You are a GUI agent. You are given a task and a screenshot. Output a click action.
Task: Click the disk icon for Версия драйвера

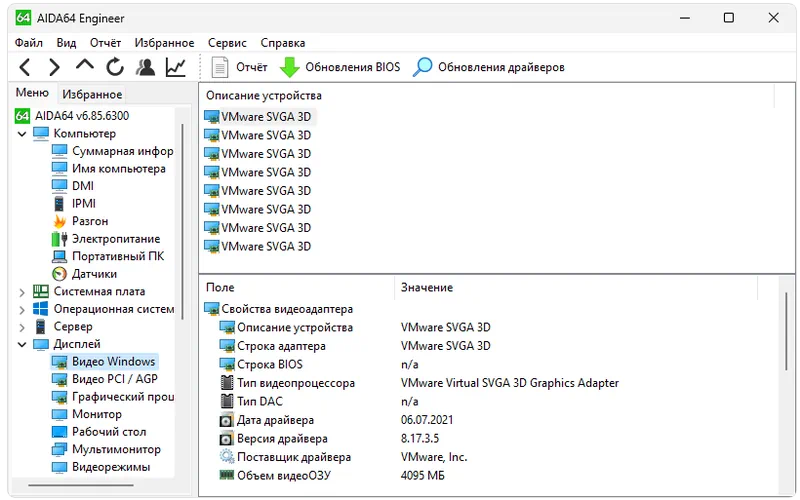[226, 439]
